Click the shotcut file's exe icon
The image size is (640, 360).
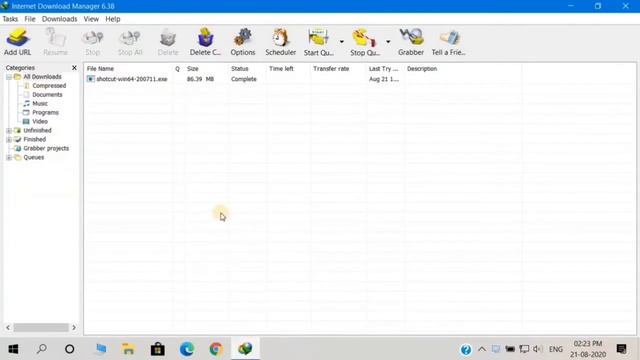coord(91,79)
